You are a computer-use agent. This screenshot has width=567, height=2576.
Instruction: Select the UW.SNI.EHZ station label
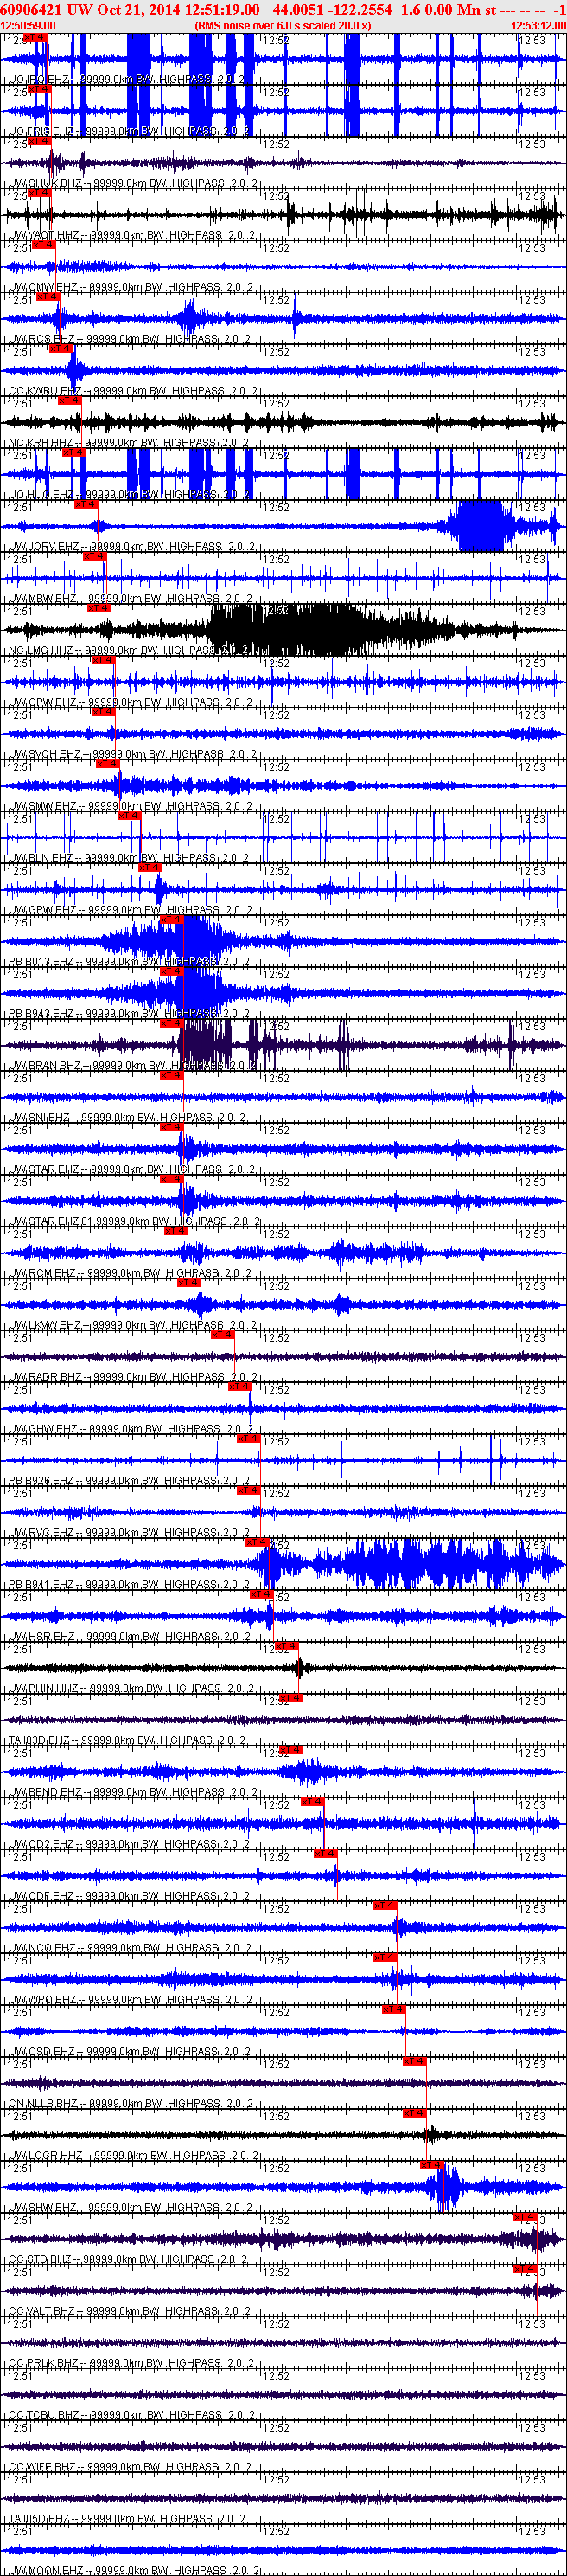point(39,1118)
